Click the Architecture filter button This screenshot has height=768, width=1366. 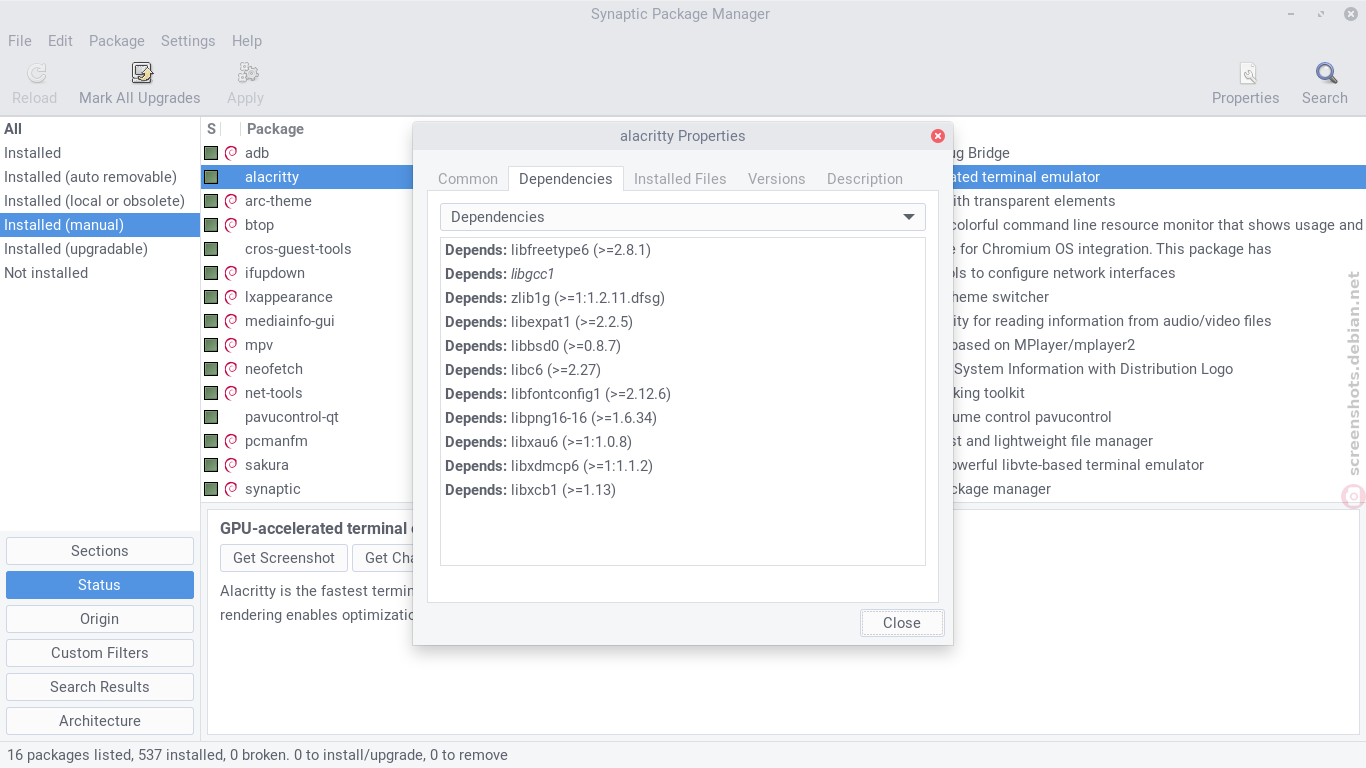click(x=100, y=721)
